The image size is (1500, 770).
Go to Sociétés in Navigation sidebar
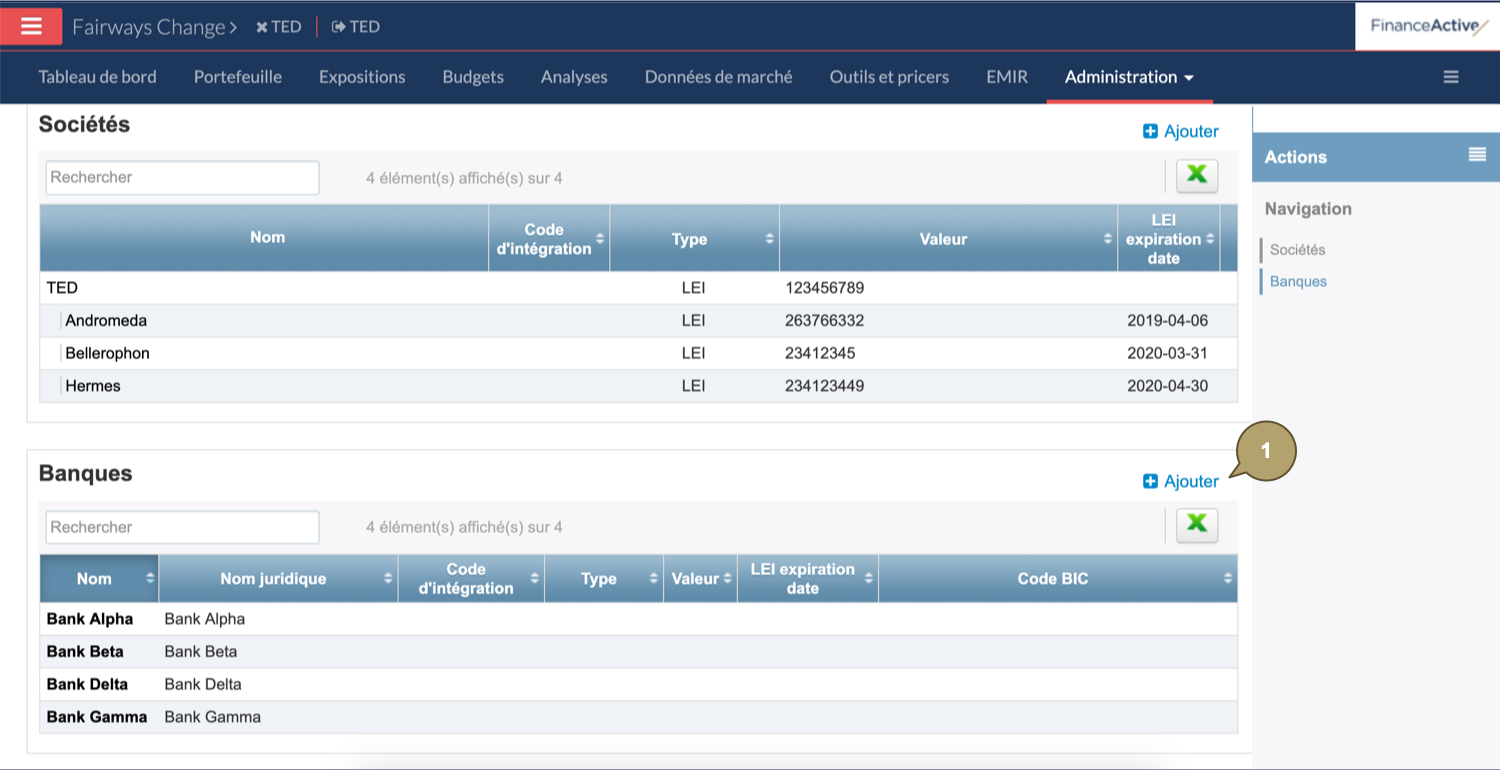point(1297,249)
